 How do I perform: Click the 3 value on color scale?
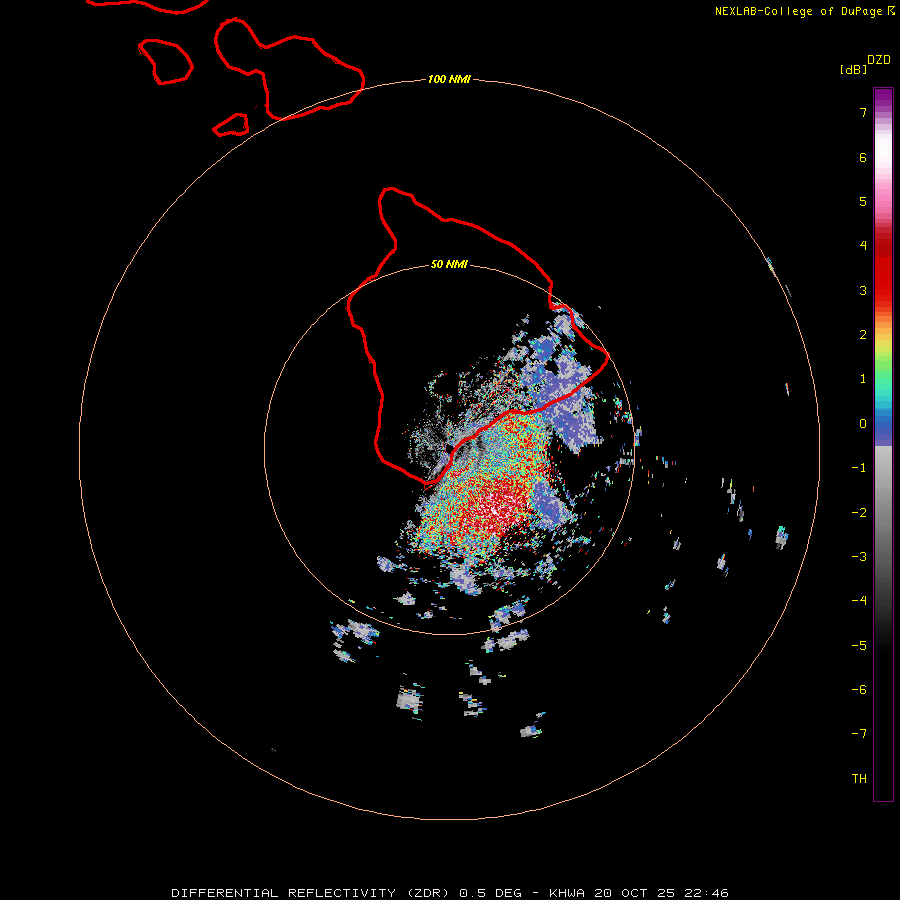(863, 290)
